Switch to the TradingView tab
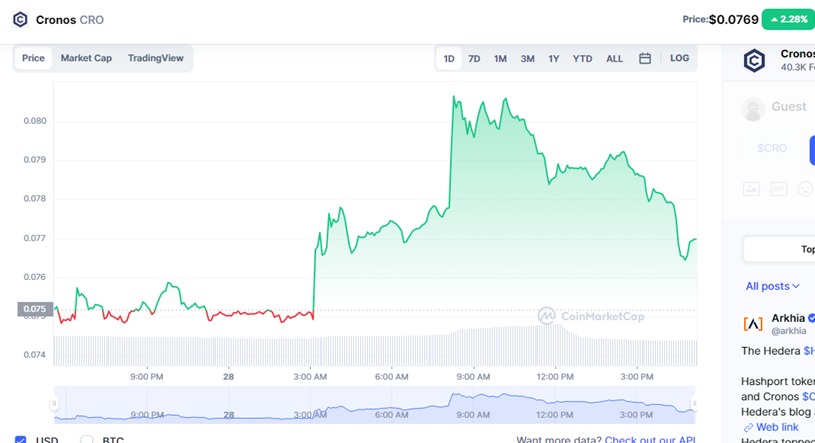The width and height of the screenshot is (815, 443). tap(155, 58)
